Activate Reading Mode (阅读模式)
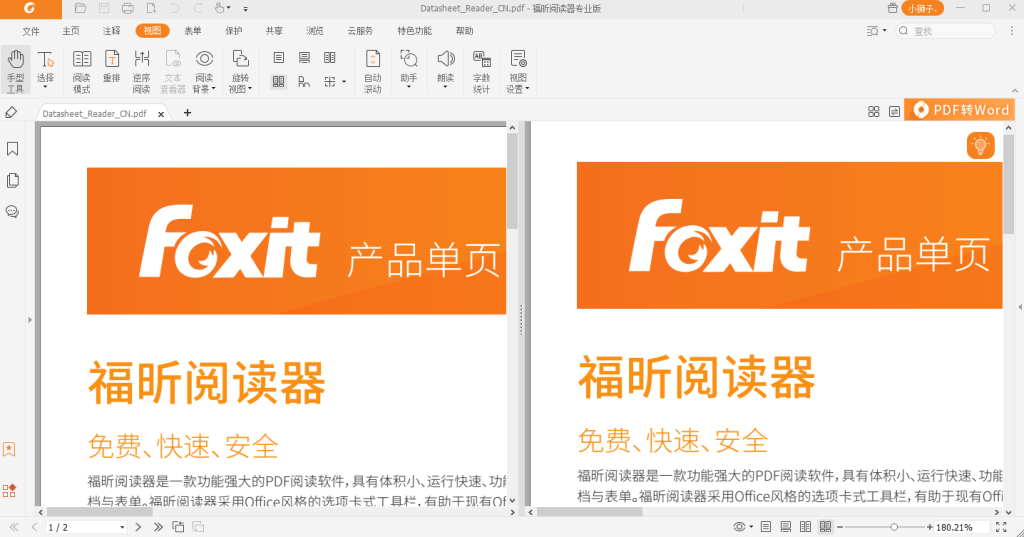The height and width of the screenshot is (537, 1024). coord(82,71)
